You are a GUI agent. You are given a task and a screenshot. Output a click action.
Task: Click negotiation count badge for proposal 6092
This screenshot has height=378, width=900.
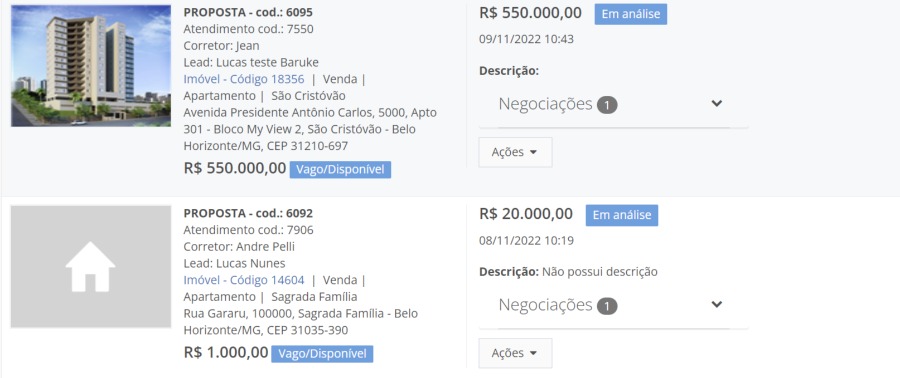point(607,306)
